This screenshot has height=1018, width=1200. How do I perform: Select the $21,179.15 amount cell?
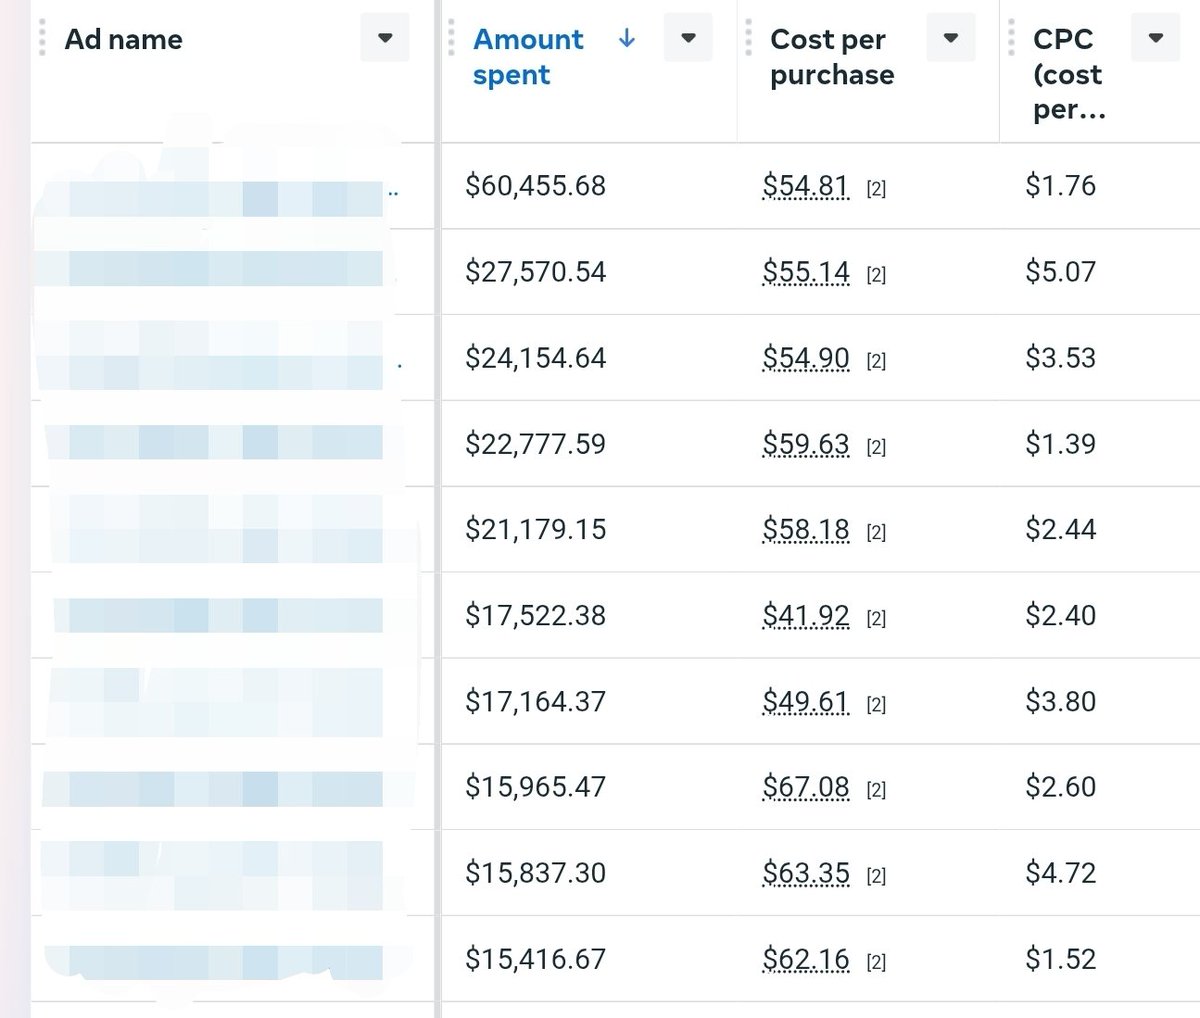pyautogui.click(x=535, y=530)
